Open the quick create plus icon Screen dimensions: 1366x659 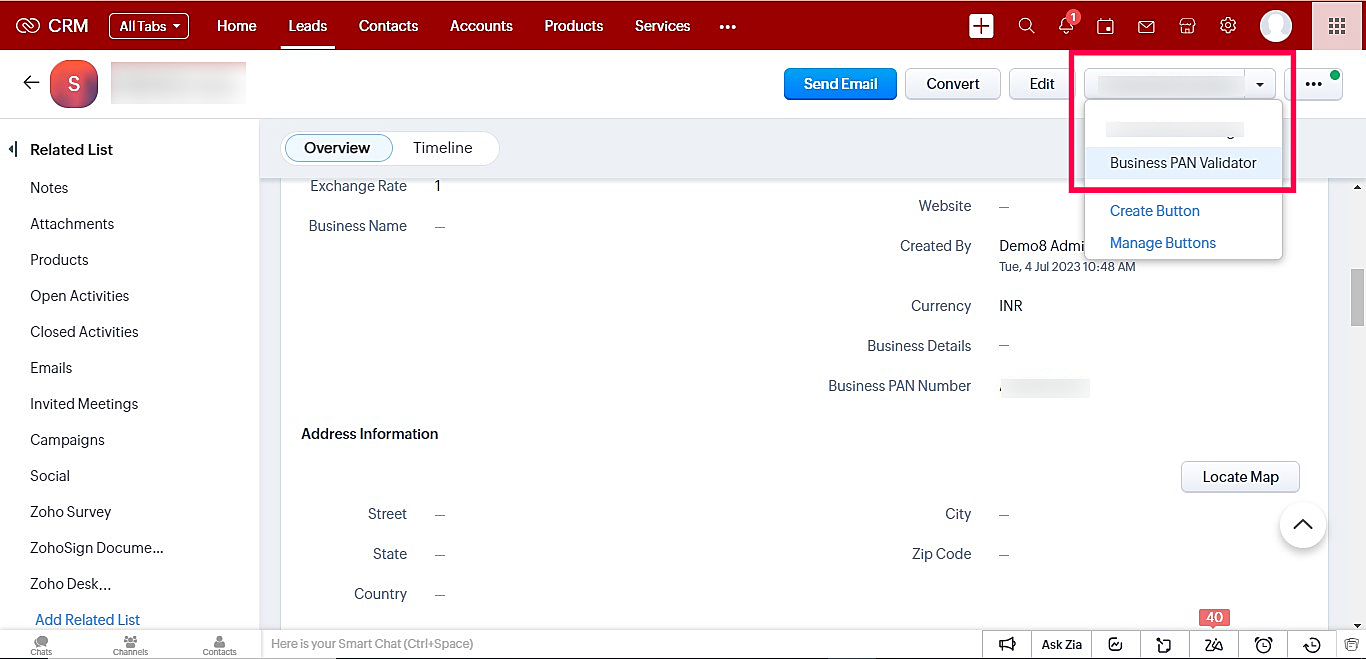(x=981, y=26)
